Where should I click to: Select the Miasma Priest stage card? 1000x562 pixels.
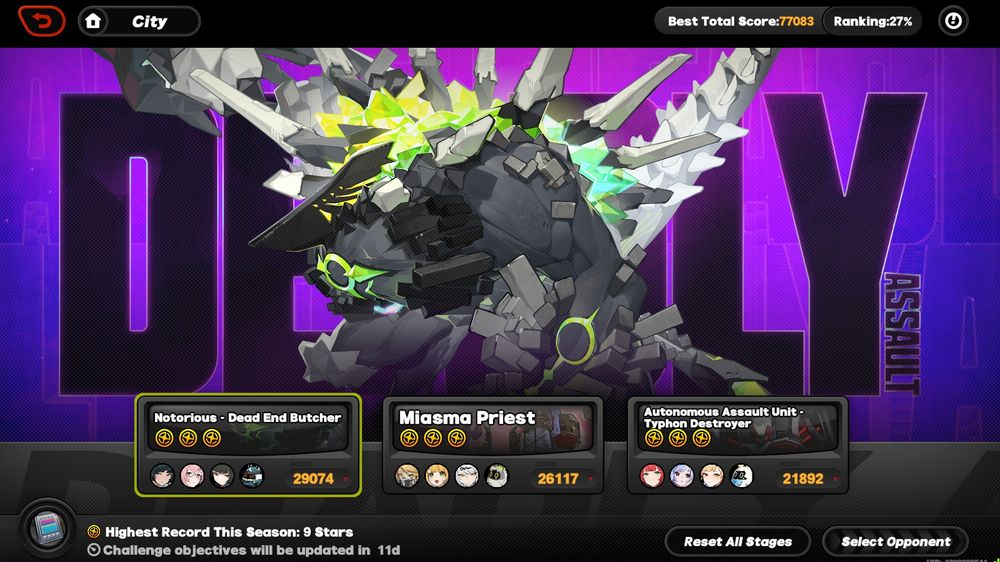pos(492,445)
